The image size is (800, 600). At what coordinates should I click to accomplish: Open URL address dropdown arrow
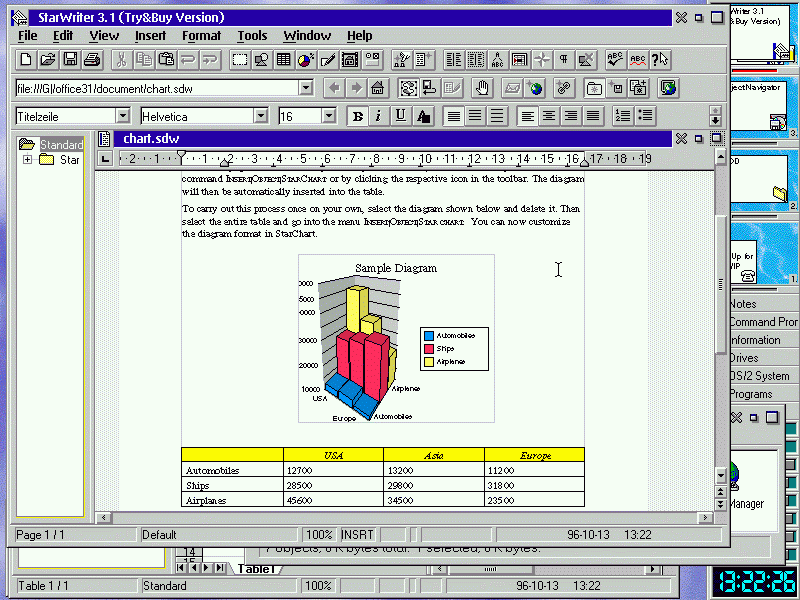pos(306,88)
